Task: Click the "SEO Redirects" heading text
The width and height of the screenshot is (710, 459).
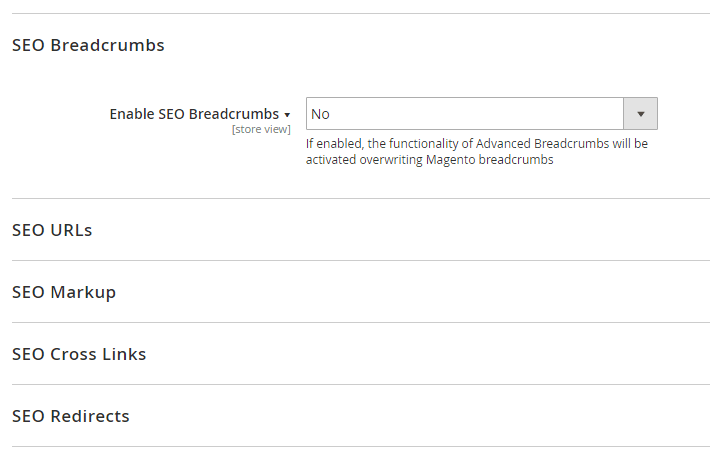Action: 71,416
